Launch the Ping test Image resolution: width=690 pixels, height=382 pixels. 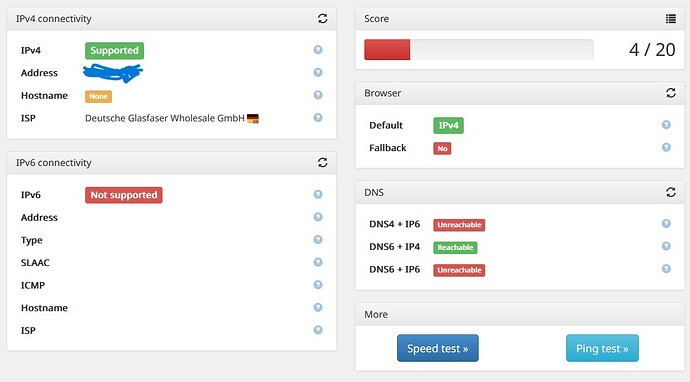point(602,348)
